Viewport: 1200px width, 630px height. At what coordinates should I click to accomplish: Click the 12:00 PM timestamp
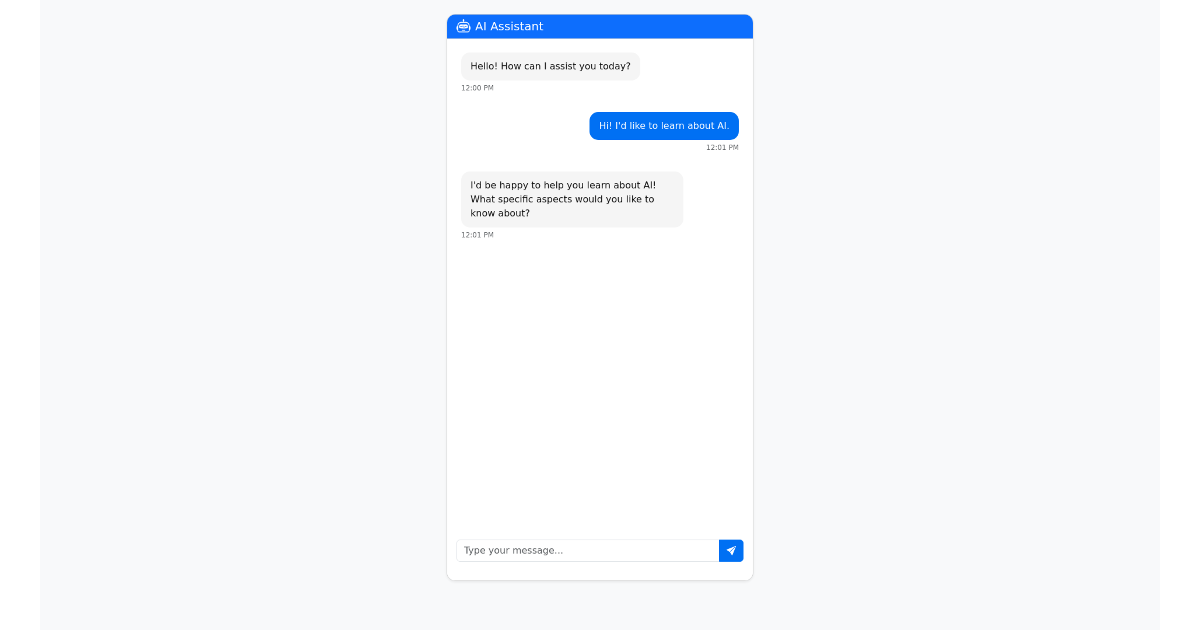(478, 87)
